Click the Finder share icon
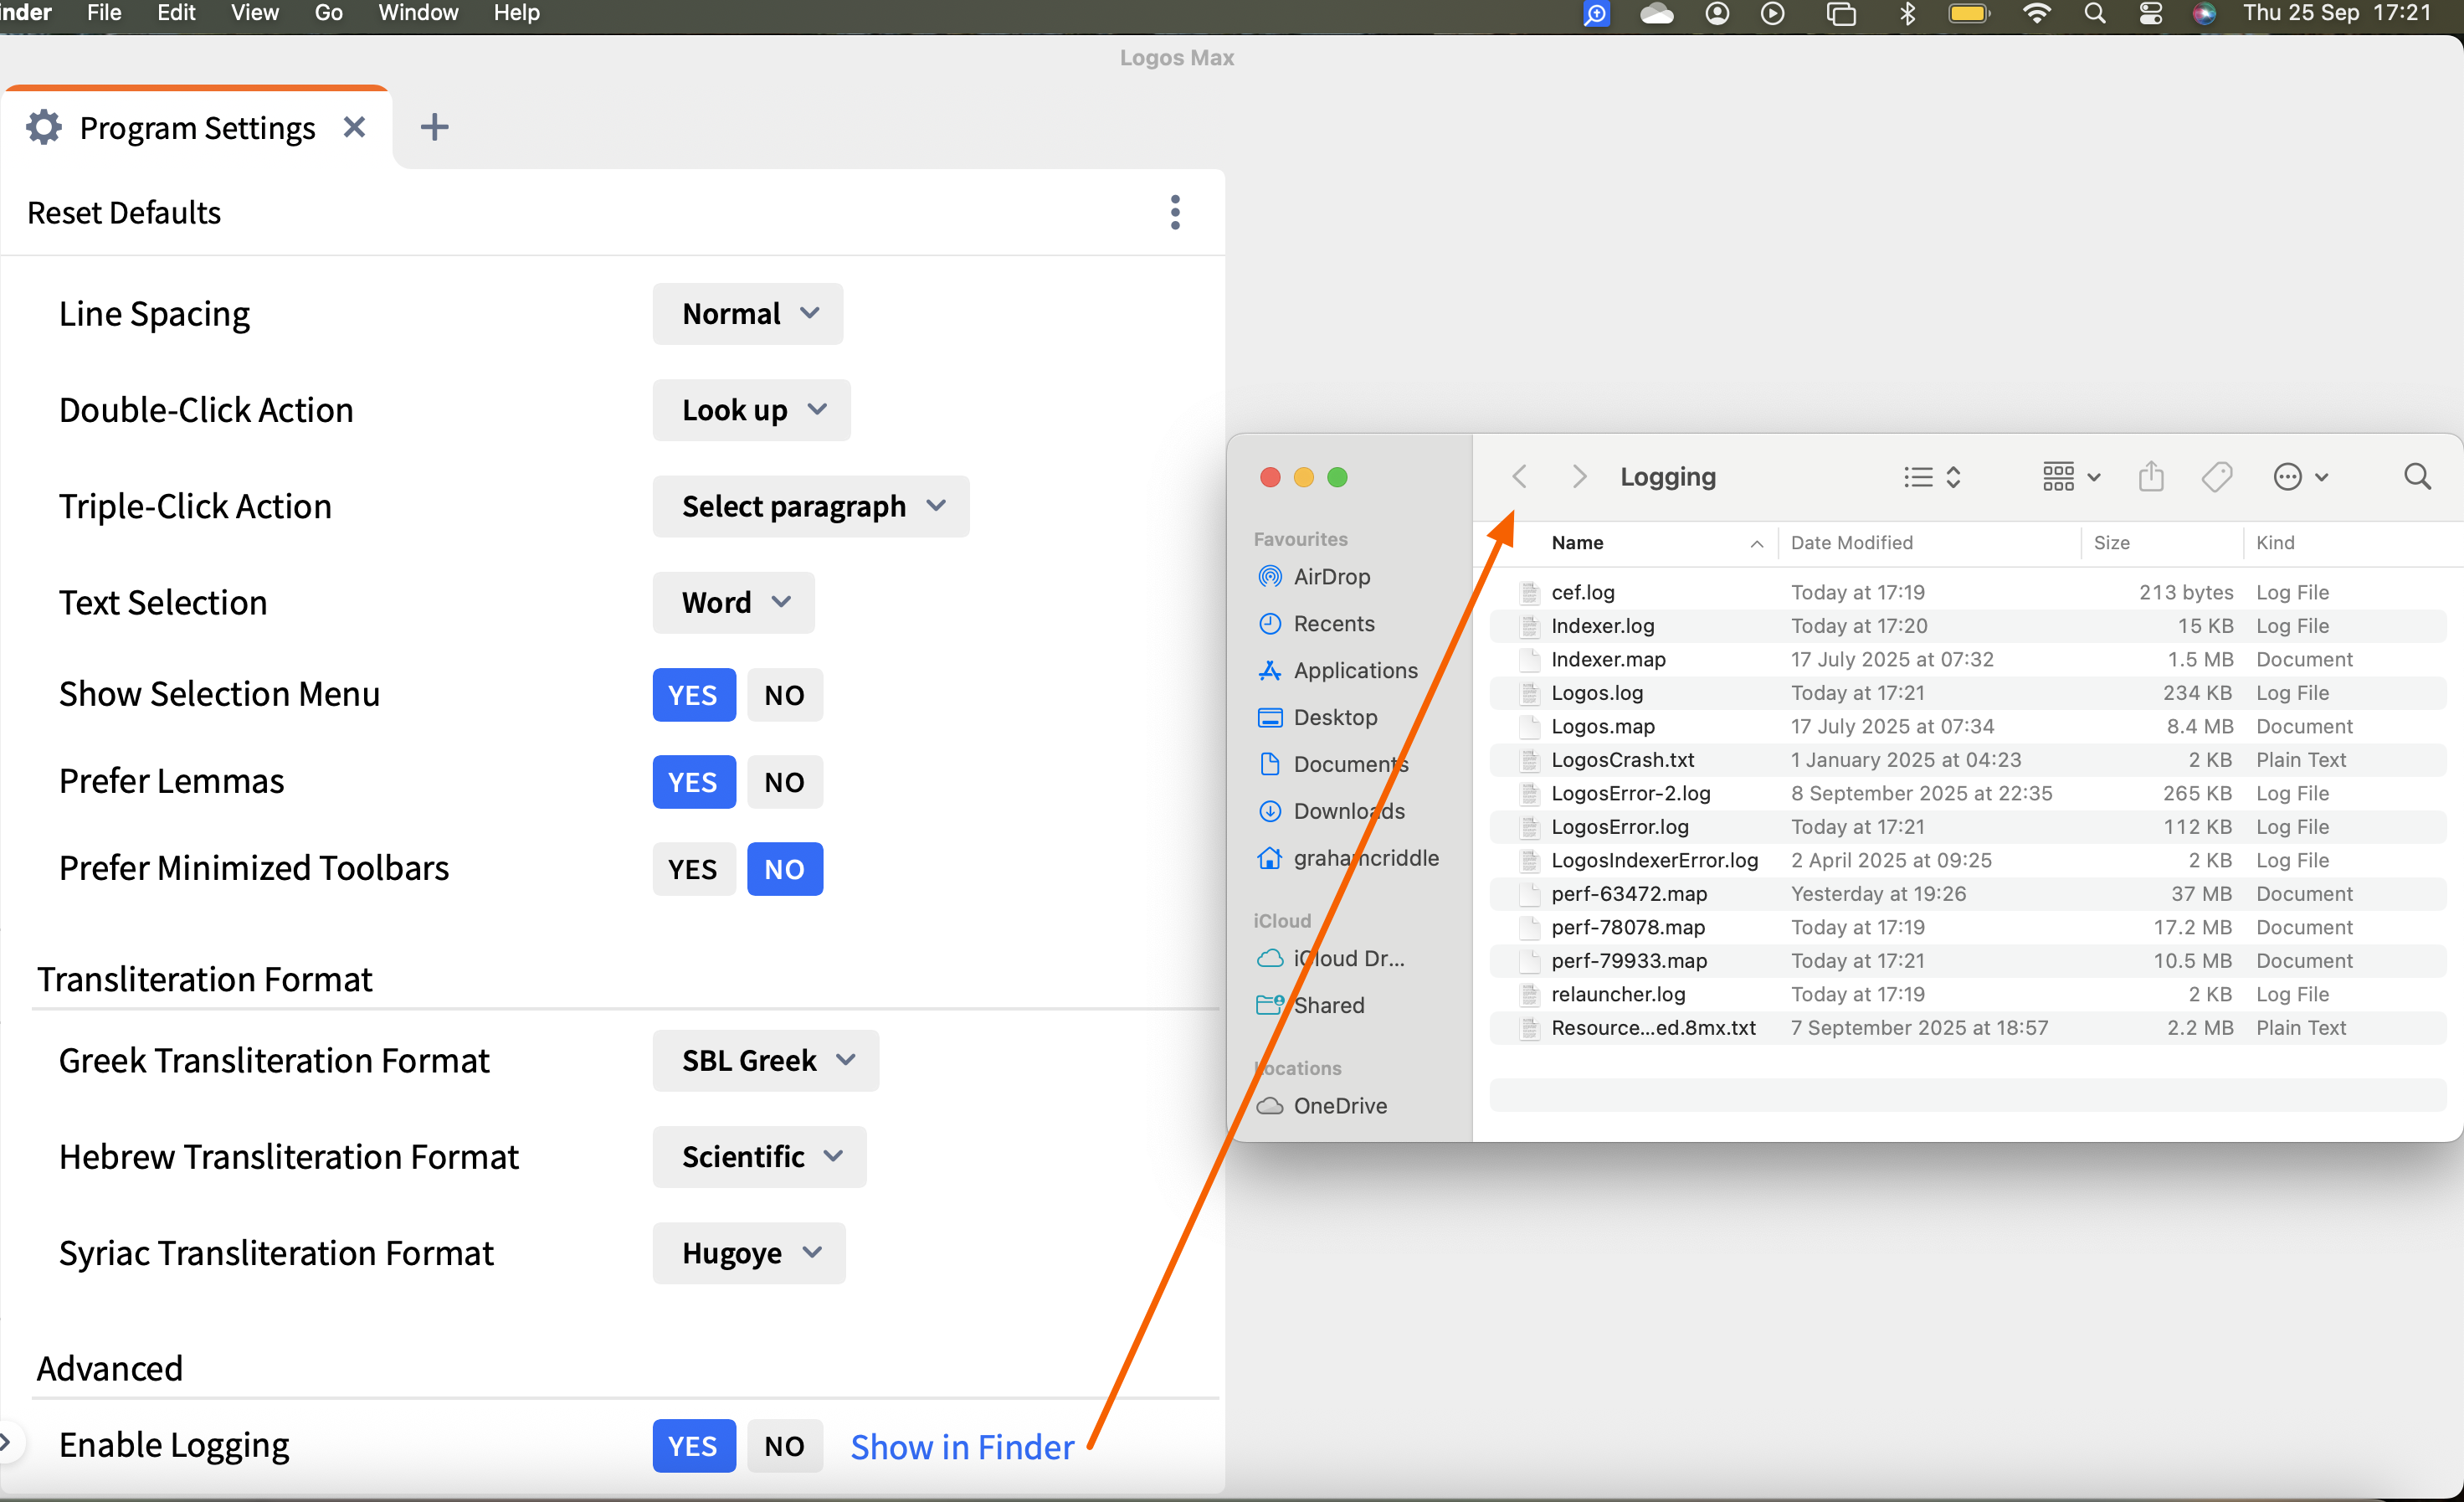Screen dimensions: 2464x1502 tap(2151, 477)
